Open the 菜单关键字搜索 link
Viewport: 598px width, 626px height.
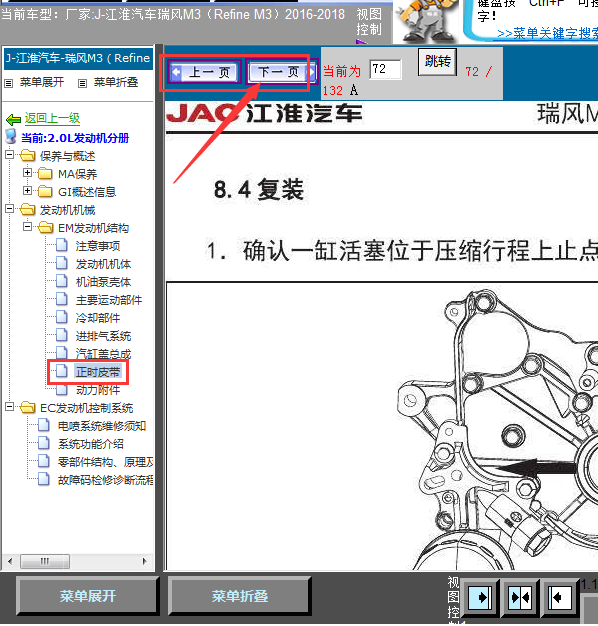(547, 33)
